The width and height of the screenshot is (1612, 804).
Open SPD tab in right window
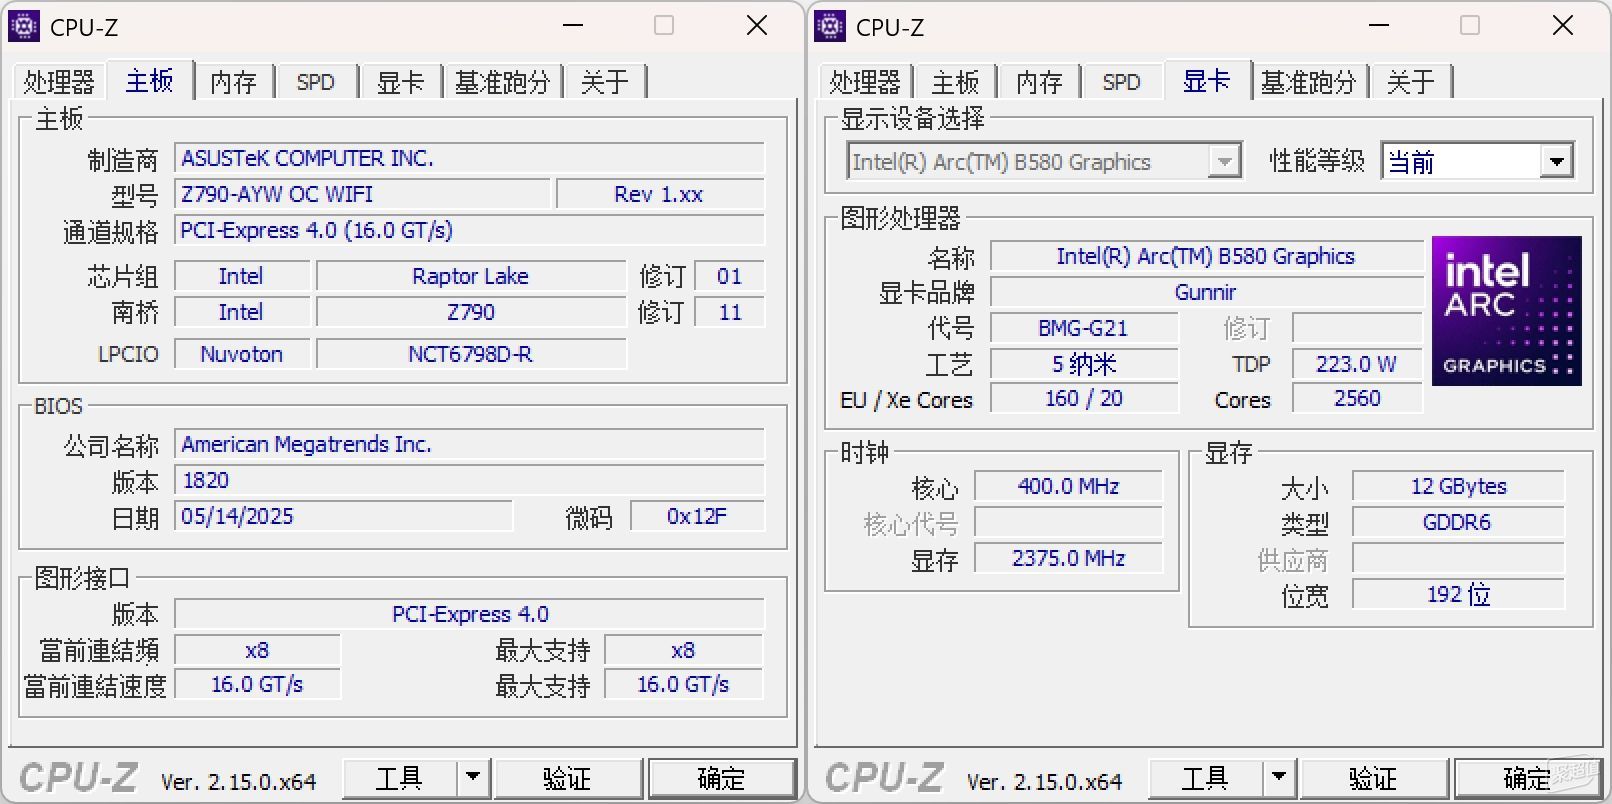tap(1122, 82)
